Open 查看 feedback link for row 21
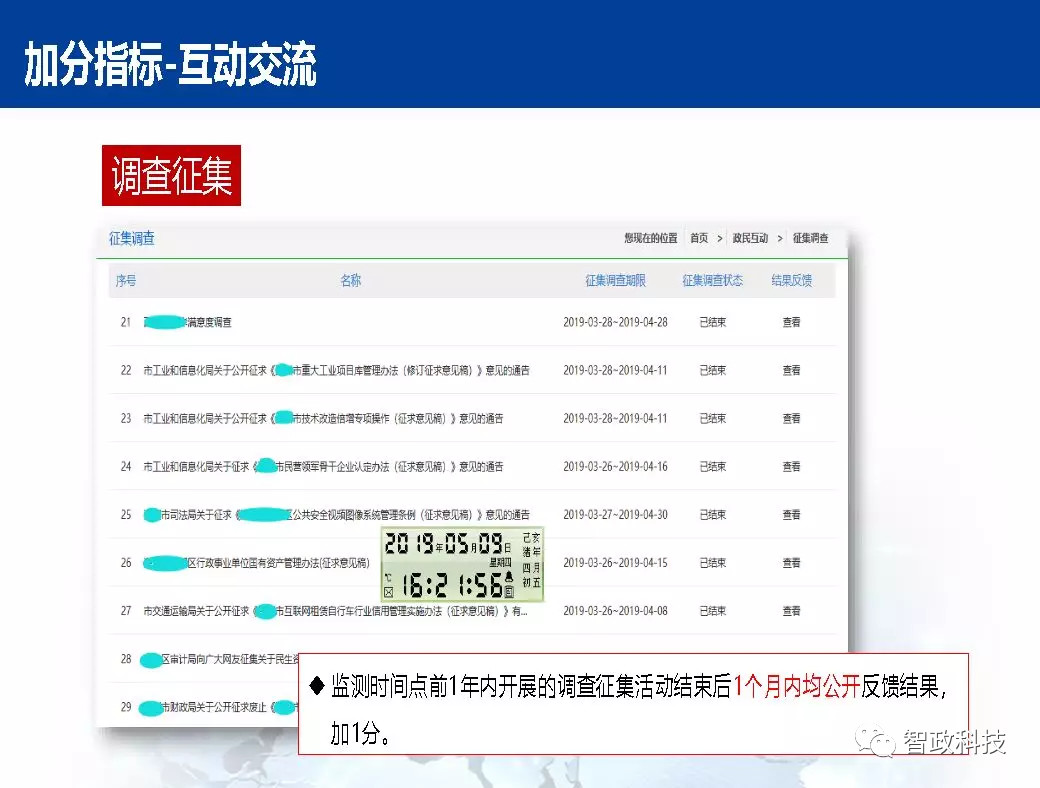 [790, 321]
